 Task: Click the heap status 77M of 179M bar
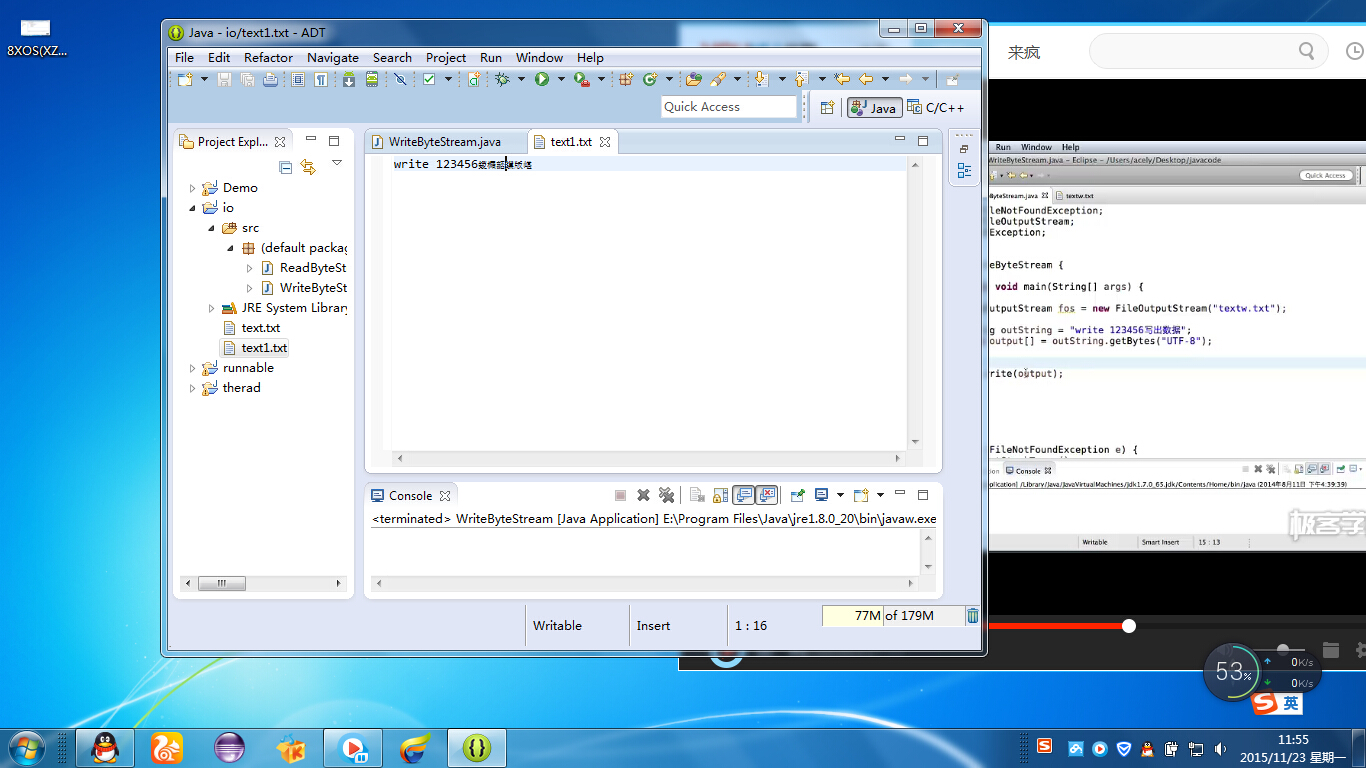(x=892, y=616)
